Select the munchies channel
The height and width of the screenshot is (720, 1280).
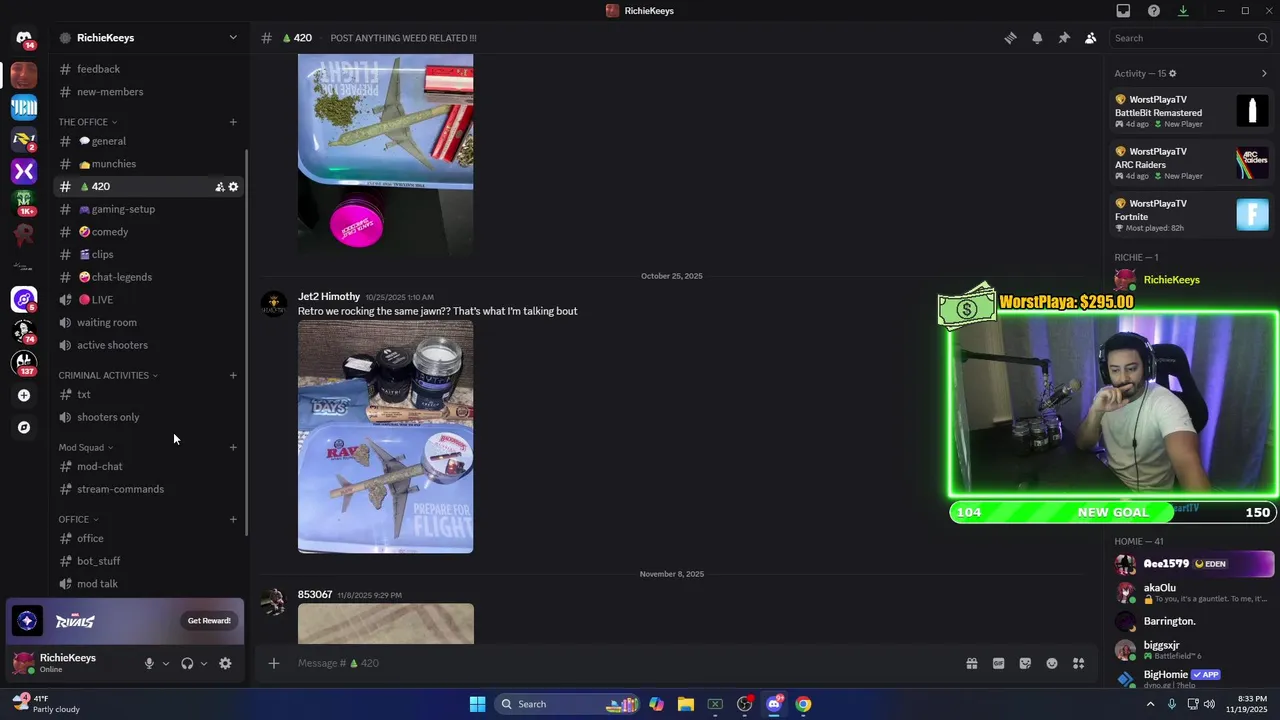pos(149,164)
